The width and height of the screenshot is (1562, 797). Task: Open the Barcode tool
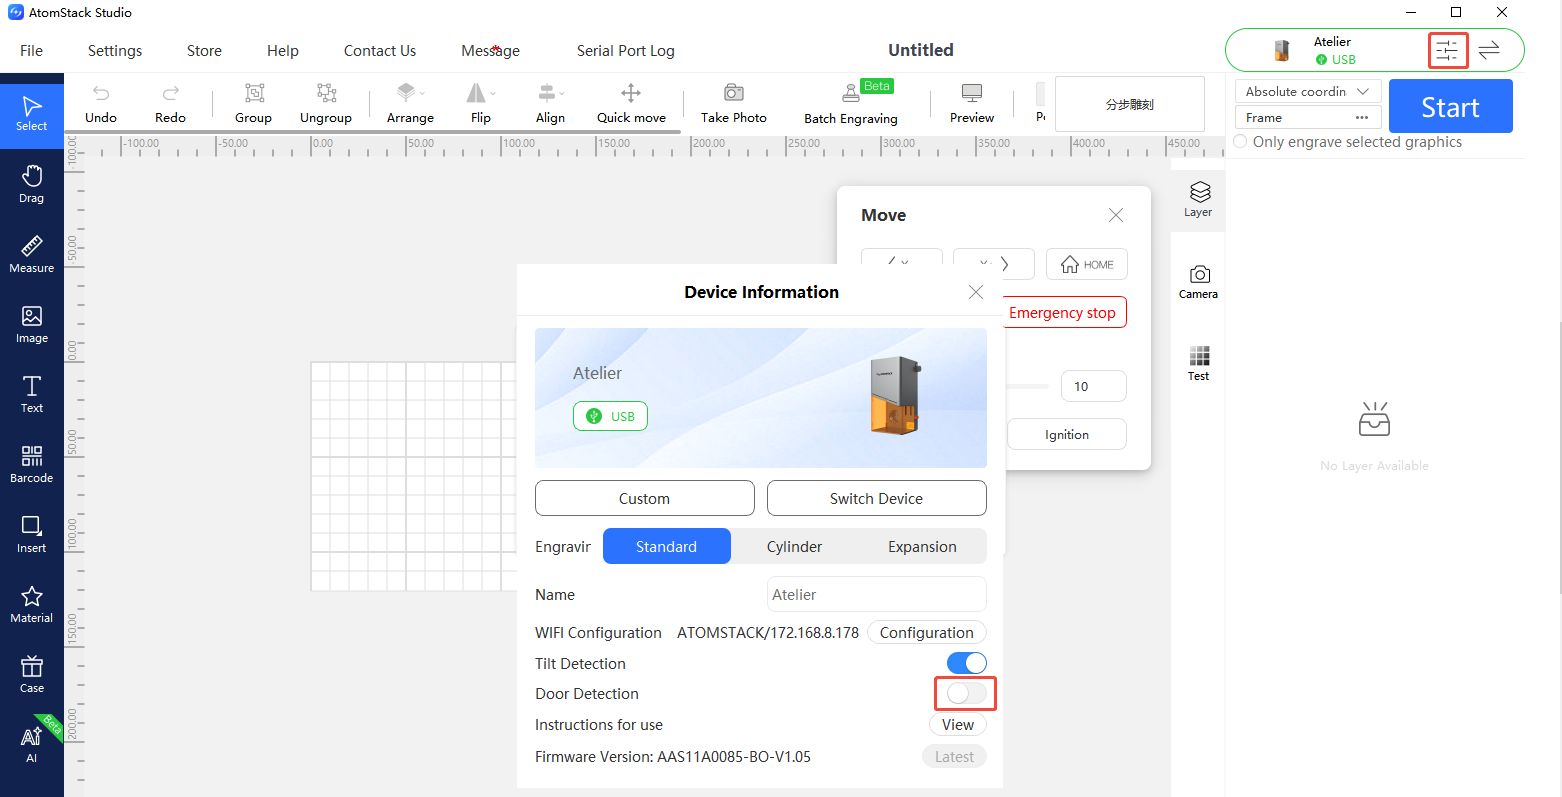click(x=32, y=464)
